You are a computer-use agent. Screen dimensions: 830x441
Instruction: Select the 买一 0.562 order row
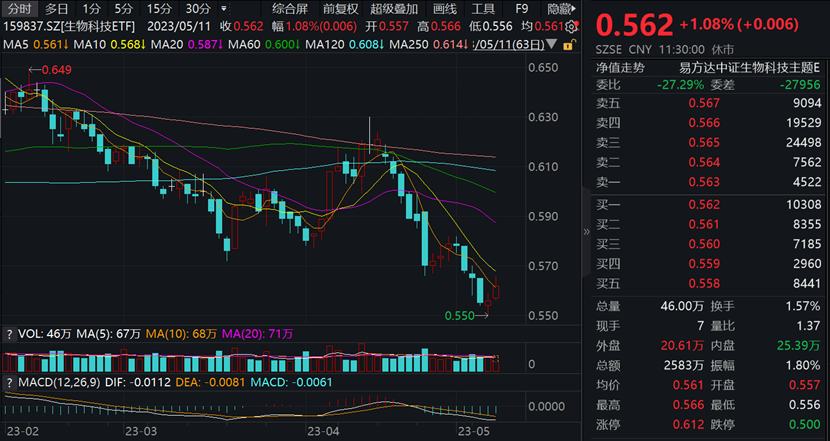(x=708, y=204)
